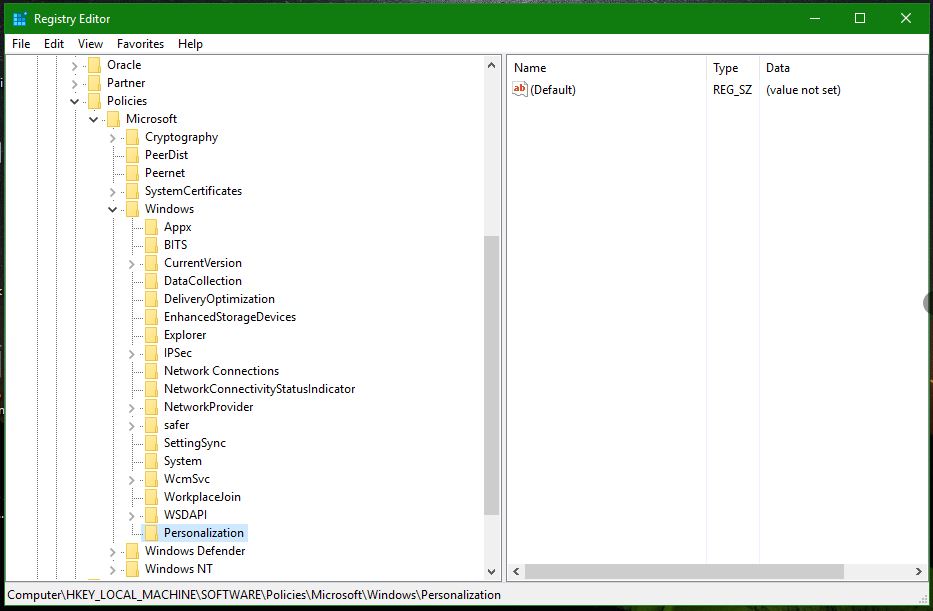The image size is (933, 611).
Task: Click the Windows key folder icon
Action: click(132, 209)
